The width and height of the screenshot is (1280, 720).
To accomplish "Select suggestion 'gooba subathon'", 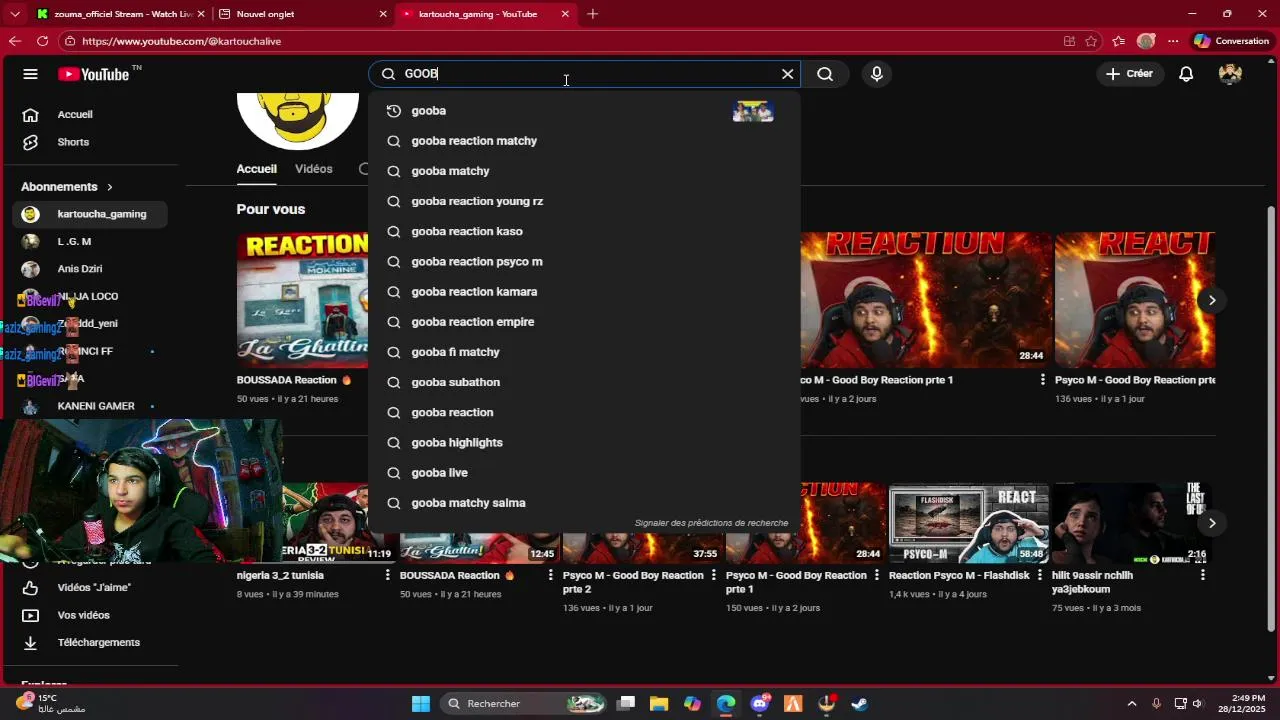I will 584,382.
